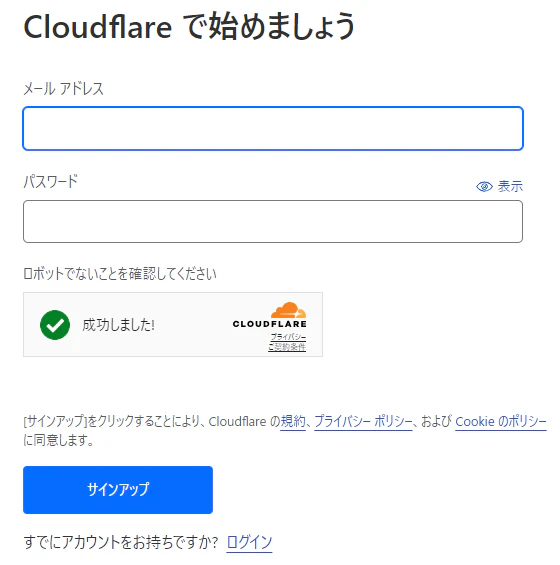Click the orange Cloudflare cloud logo
560x565 pixels.
coord(288,310)
